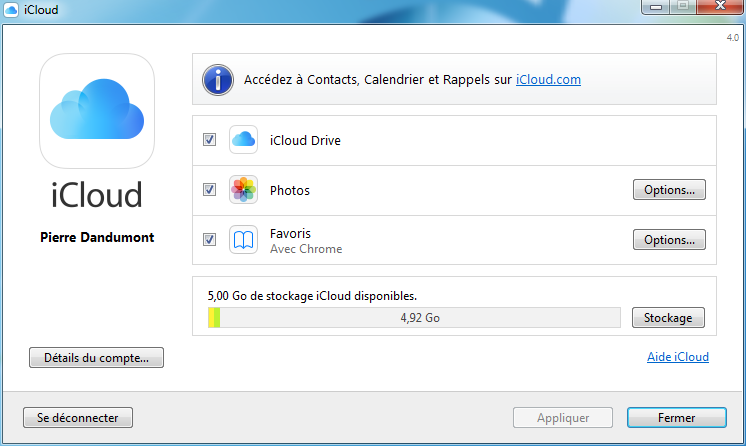Click the storage usage bar showing 4,92 Go
746x446 pixels.
414,317
